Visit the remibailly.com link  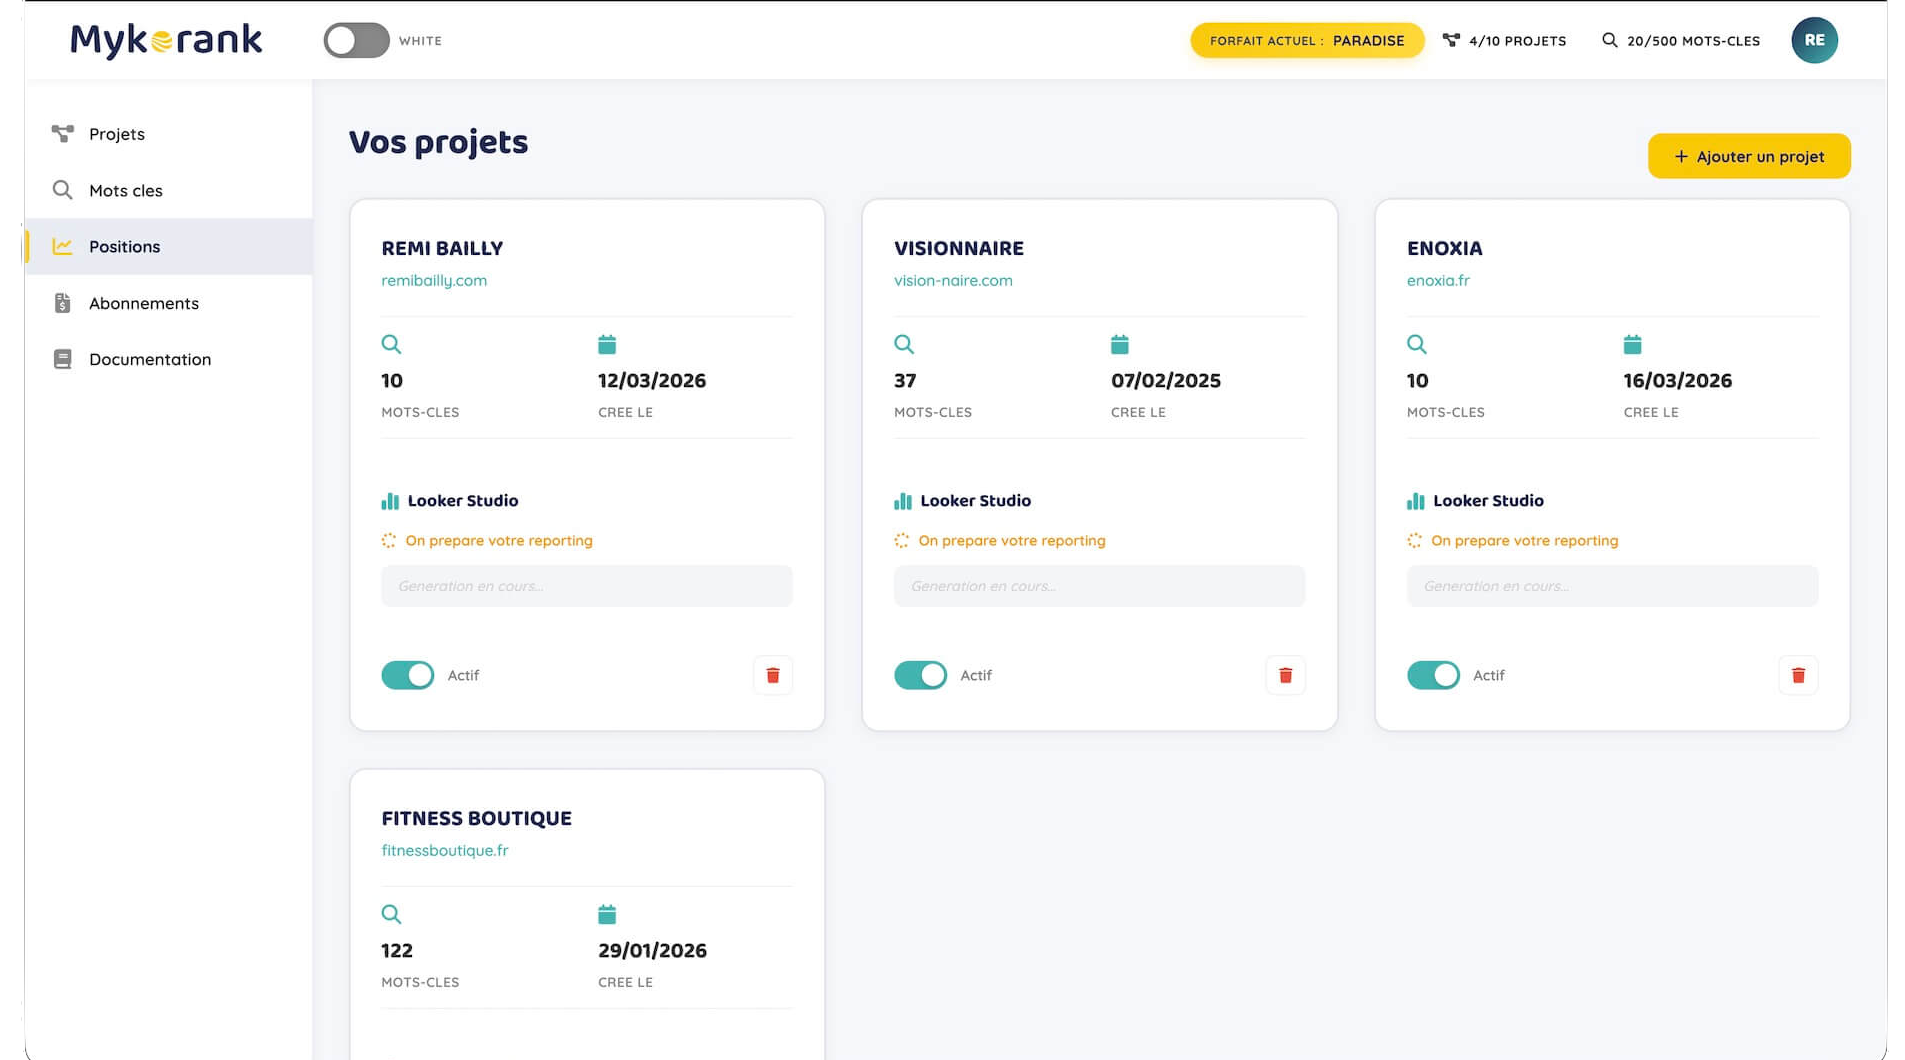pyautogui.click(x=433, y=280)
